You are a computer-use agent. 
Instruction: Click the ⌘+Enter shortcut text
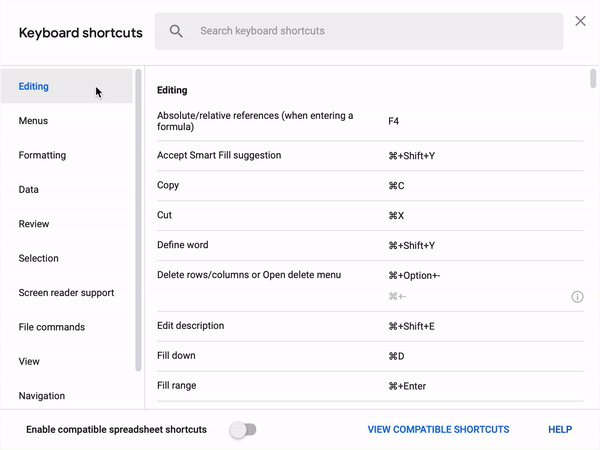coord(407,386)
